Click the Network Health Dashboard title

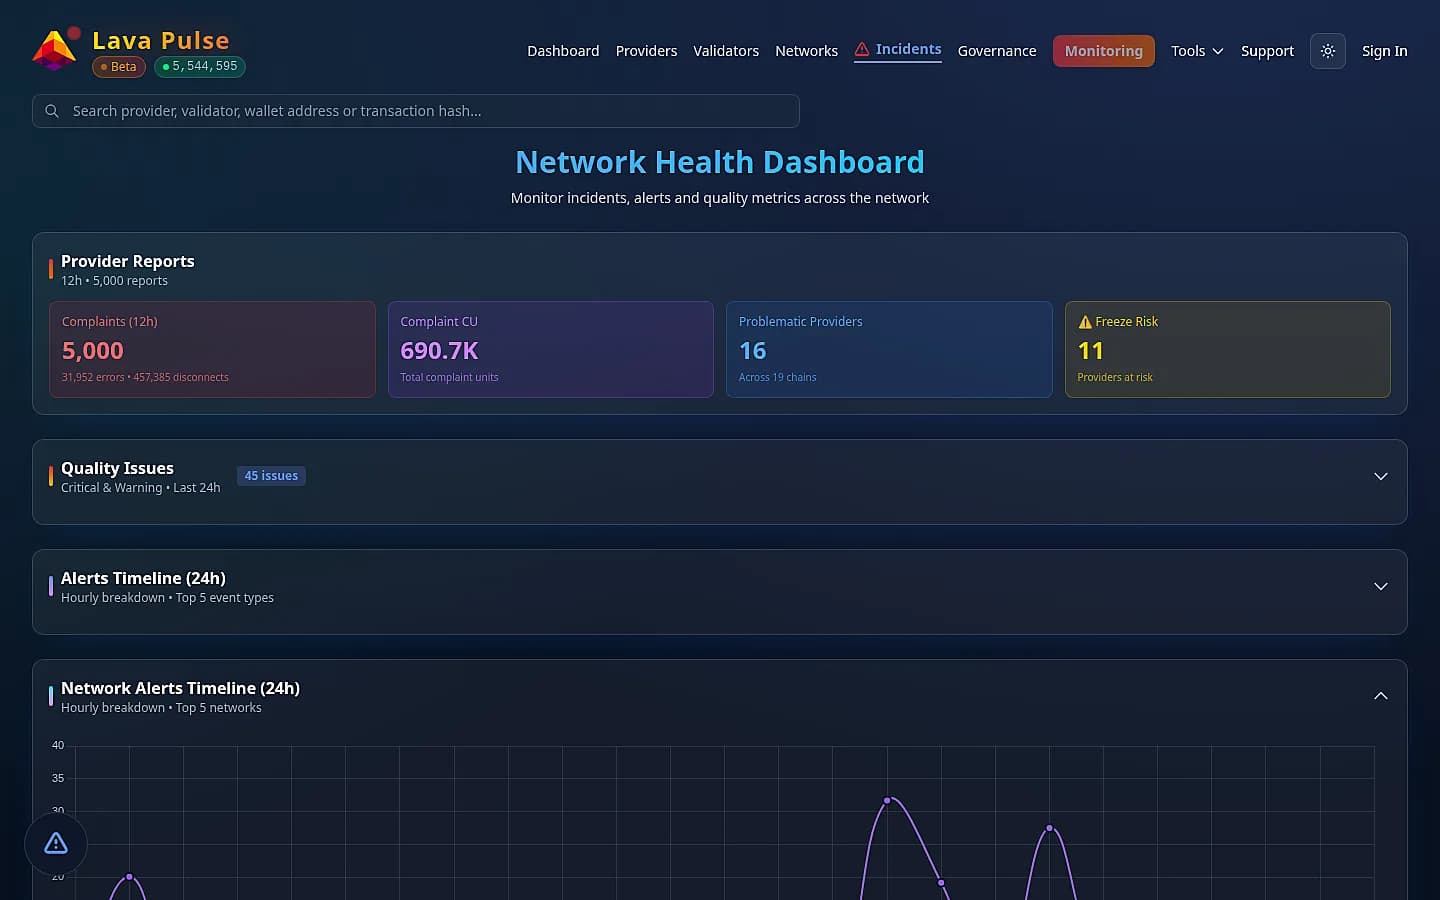(720, 162)
